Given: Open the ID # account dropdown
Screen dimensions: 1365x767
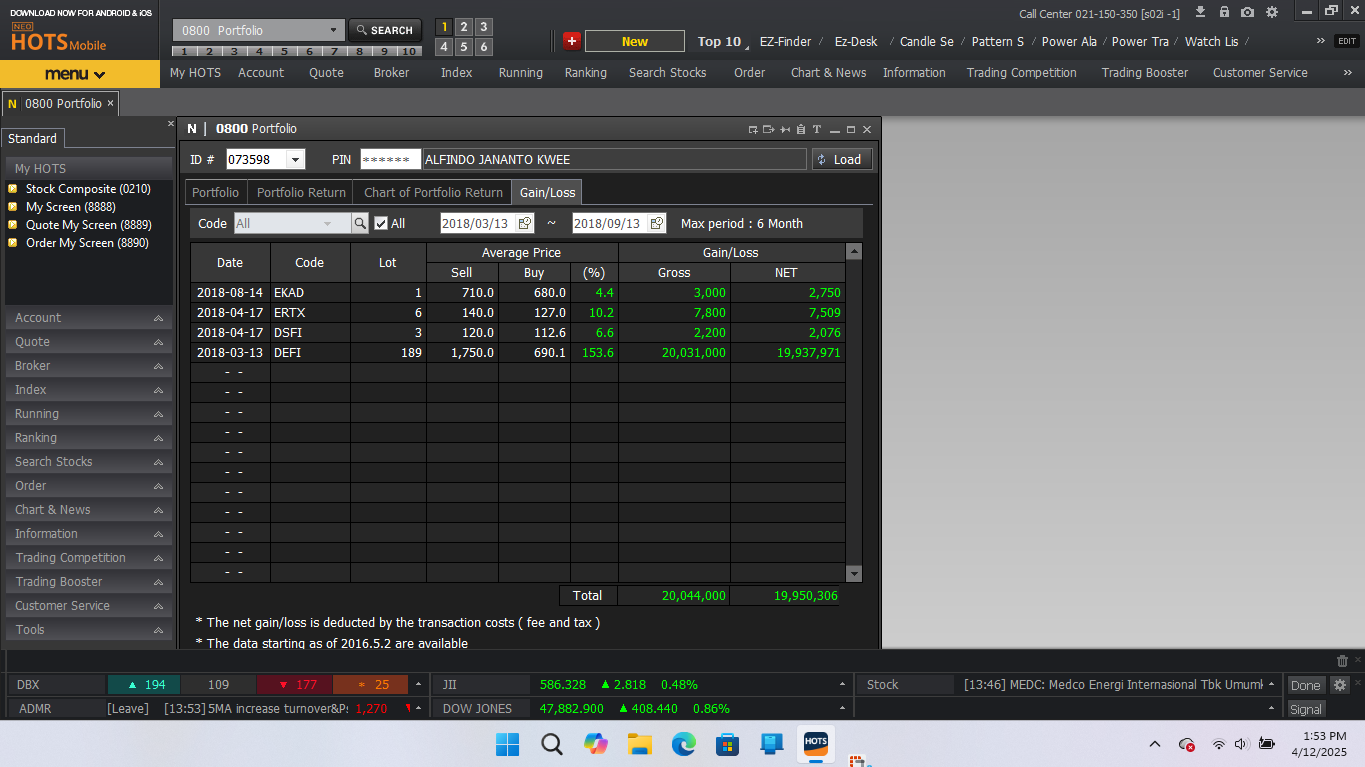Looking at the screenshot, I should point(295,160).
